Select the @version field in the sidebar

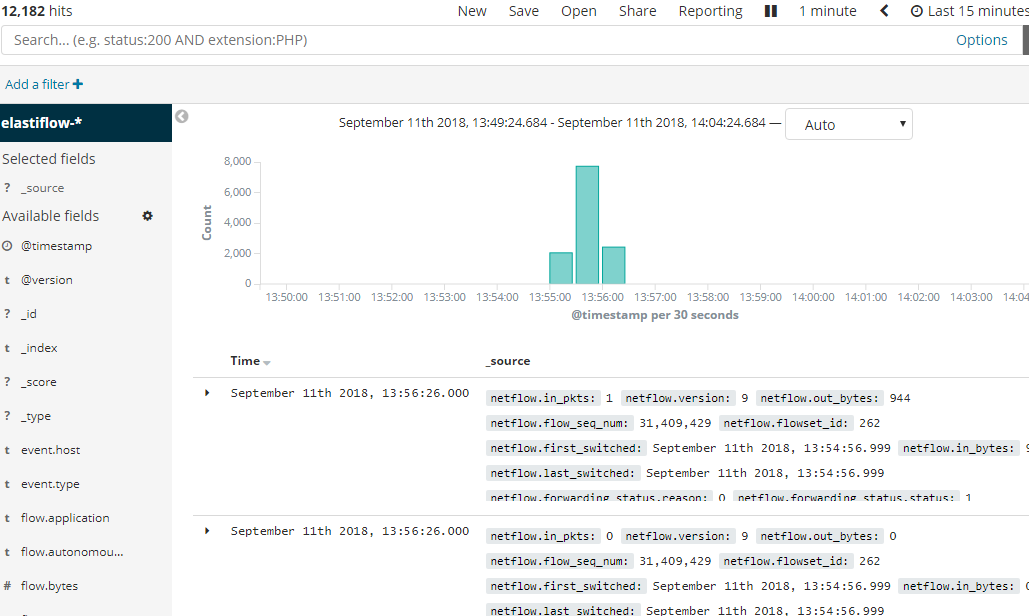[x=47, y=280]
